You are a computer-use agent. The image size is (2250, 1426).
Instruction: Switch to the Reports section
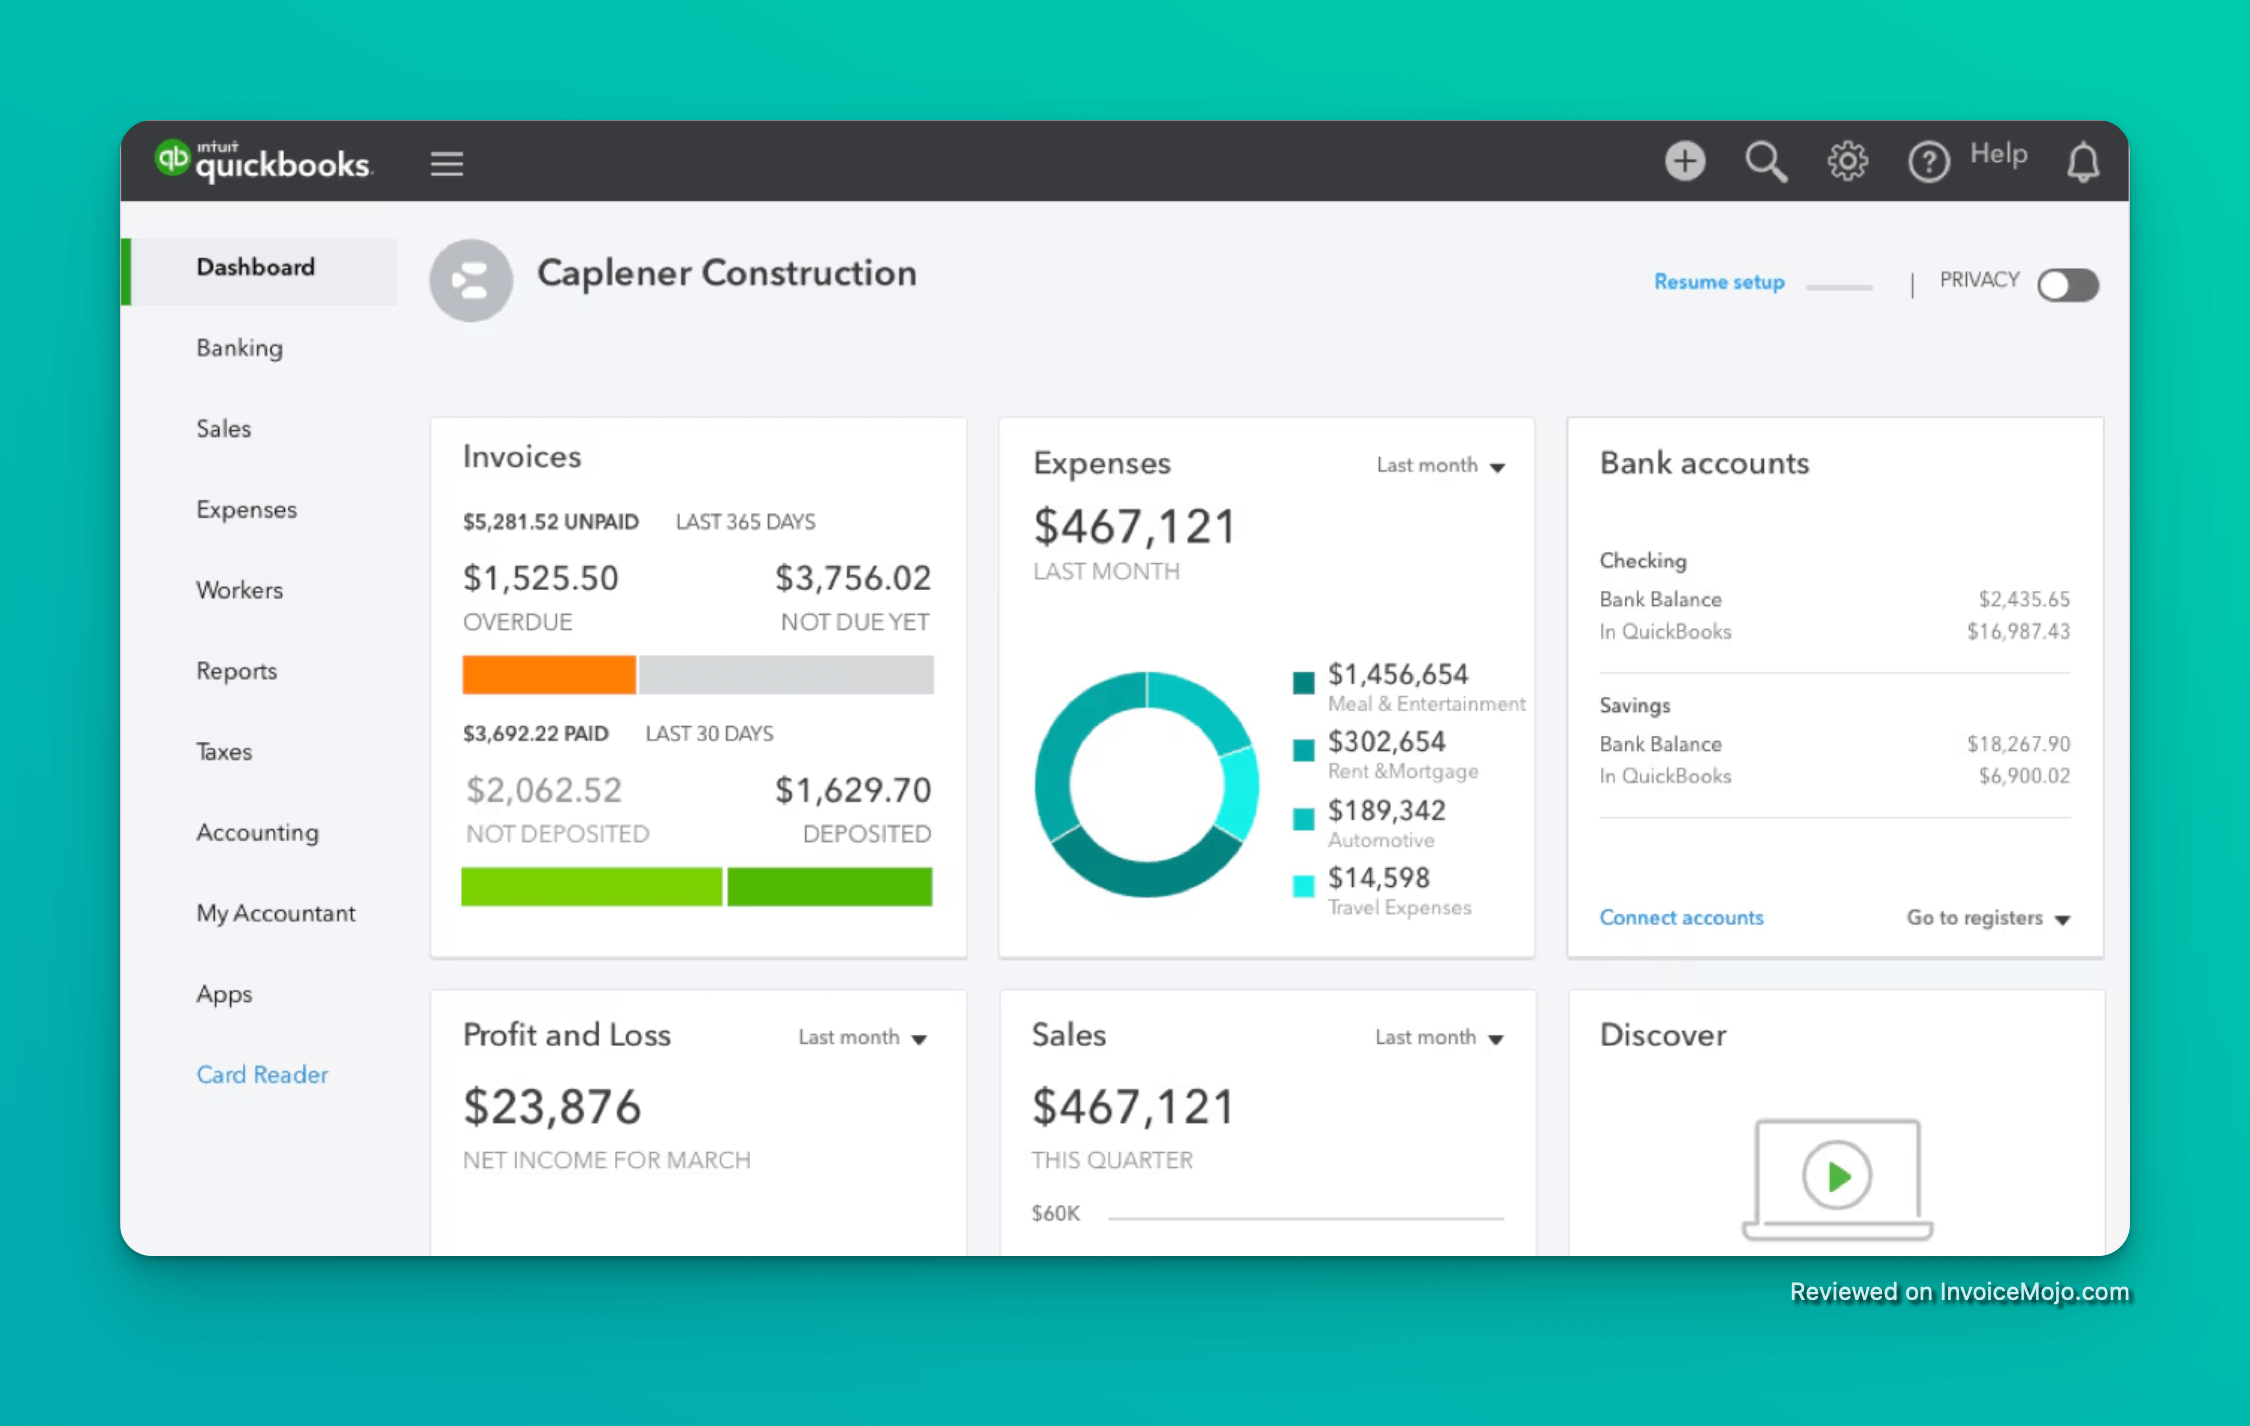237,671
